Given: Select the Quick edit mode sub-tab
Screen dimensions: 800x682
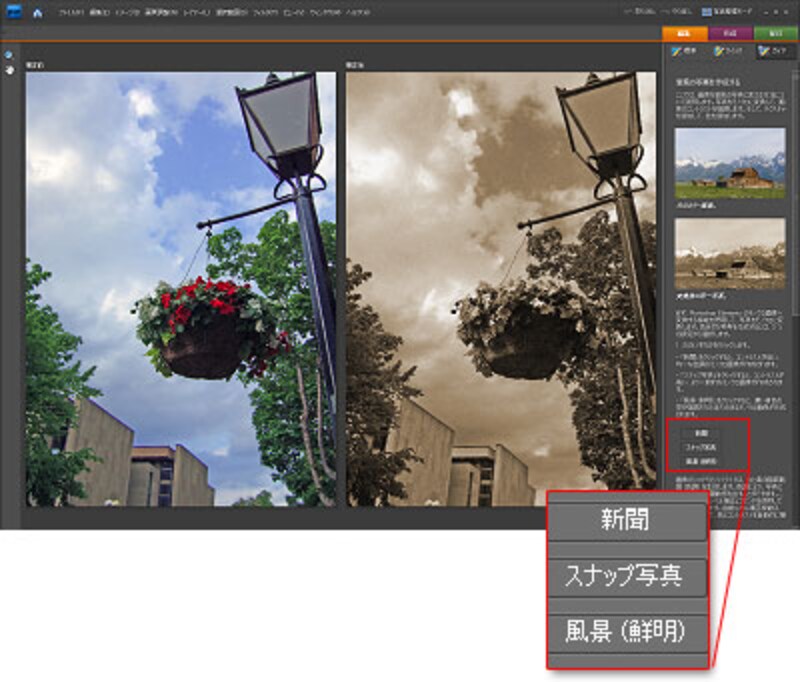Looking at the screenshot, I should (731, 51).
